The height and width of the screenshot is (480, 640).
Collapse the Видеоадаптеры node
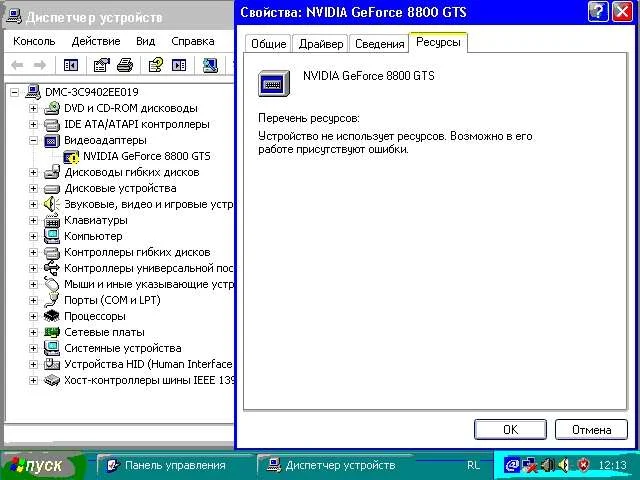[x=33, y=140]
